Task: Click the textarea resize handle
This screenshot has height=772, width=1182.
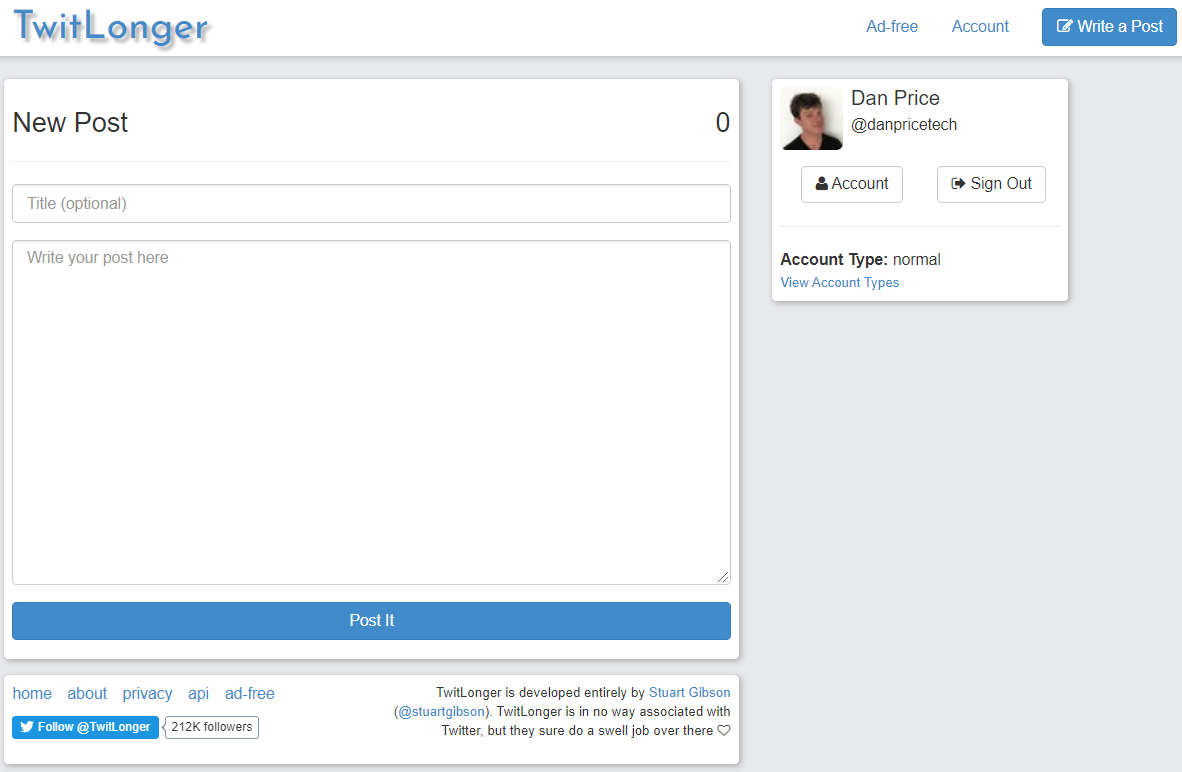Action: 723,577
